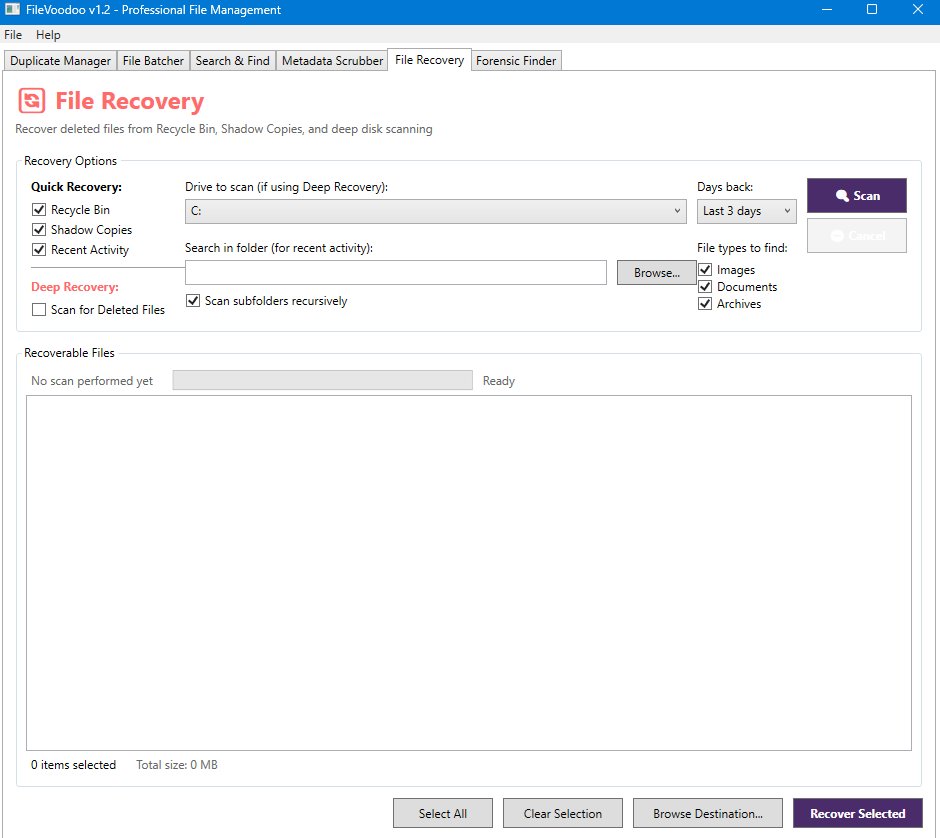Screen dimensions: 940x838
Task: Go to the Forensic Finder tab
Action: 516,61
